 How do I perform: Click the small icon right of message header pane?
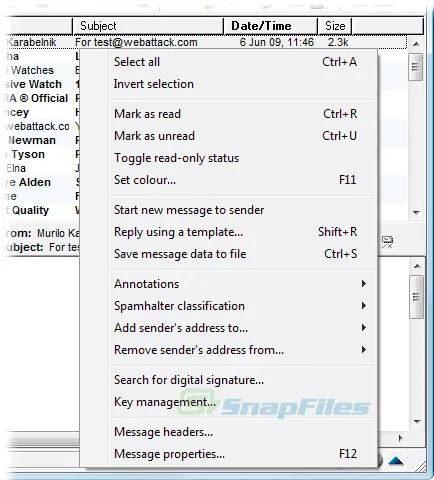[x=387, y=242]
